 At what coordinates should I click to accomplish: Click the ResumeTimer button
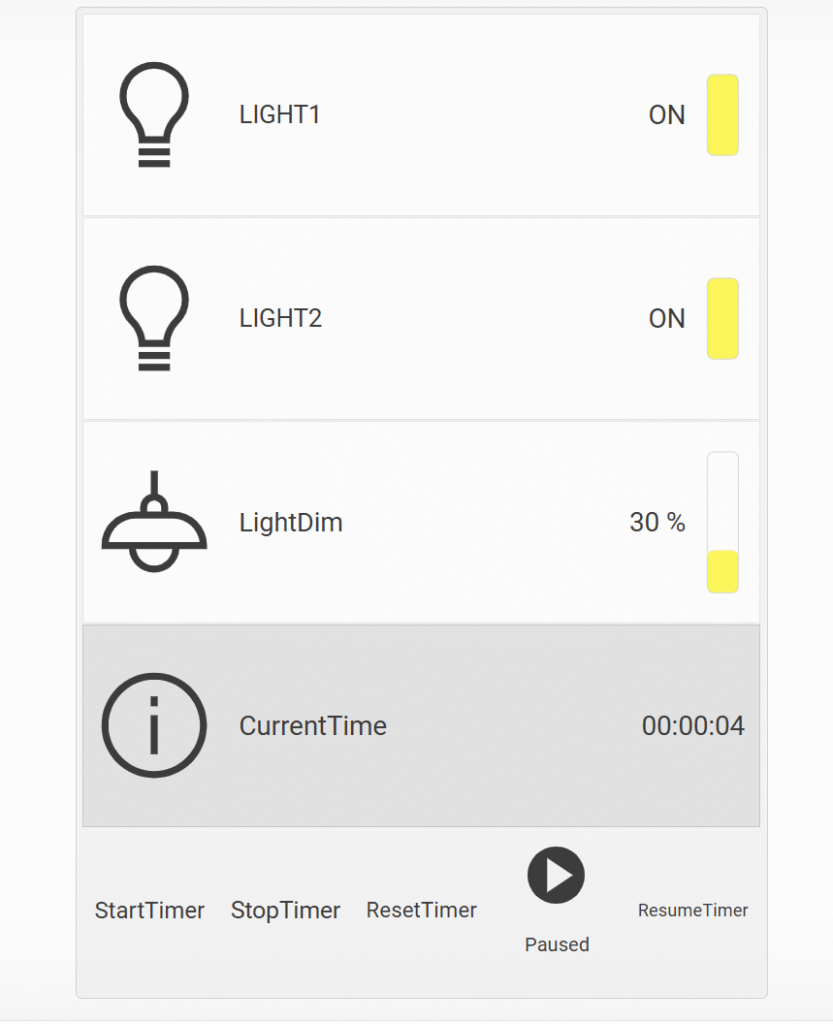coord(693,910)
